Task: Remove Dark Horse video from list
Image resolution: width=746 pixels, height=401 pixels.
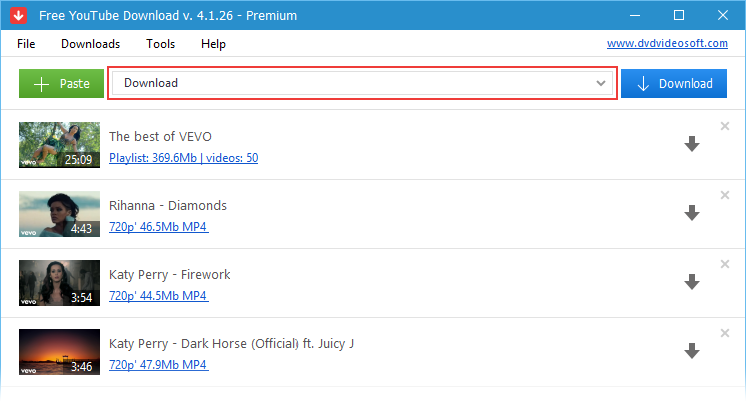Action: click(725, 333)
